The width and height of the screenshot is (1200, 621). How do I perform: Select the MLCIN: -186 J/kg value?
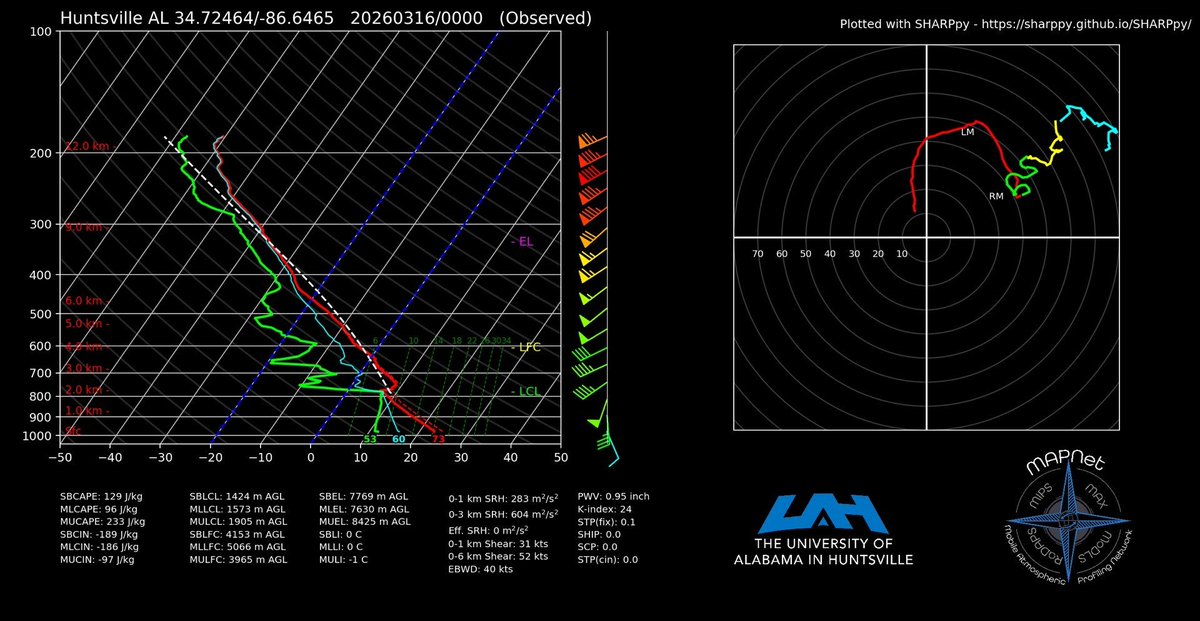tap(101, 547)
